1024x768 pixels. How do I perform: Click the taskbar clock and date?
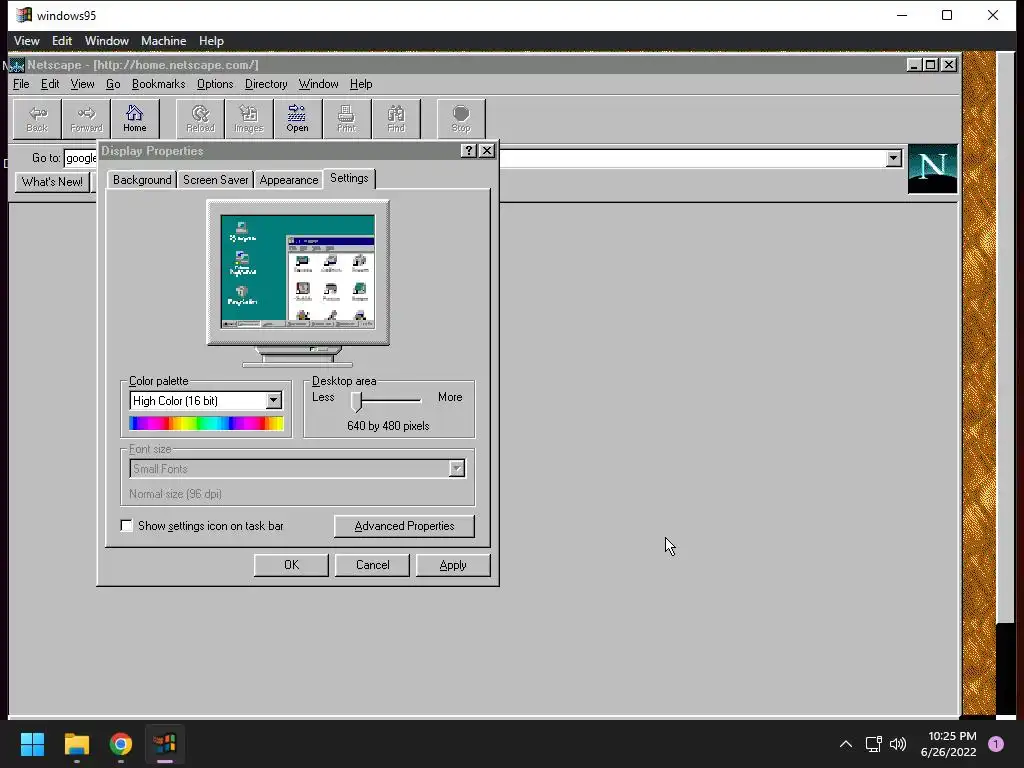click(948, 744)
